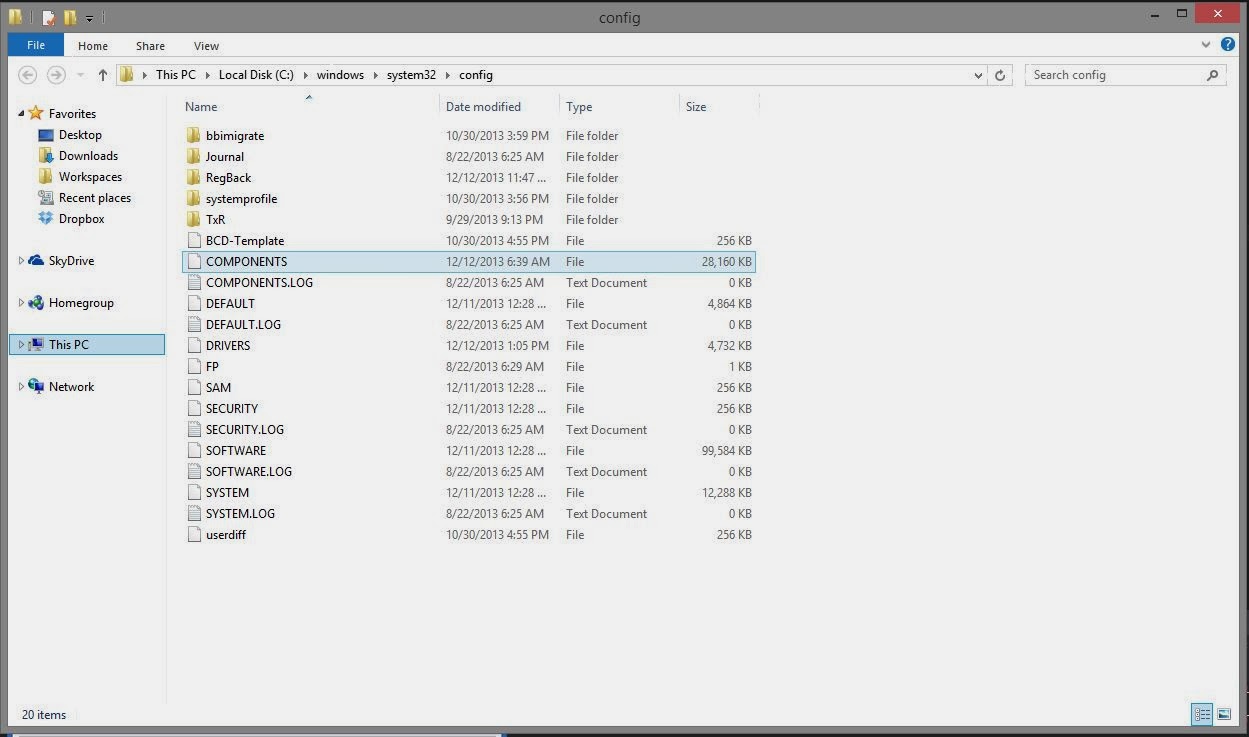Sort files by clicking the Size column header
The height and width of the screenshot is (737, 1249).
pyautogui.click(x=696, y=106)
